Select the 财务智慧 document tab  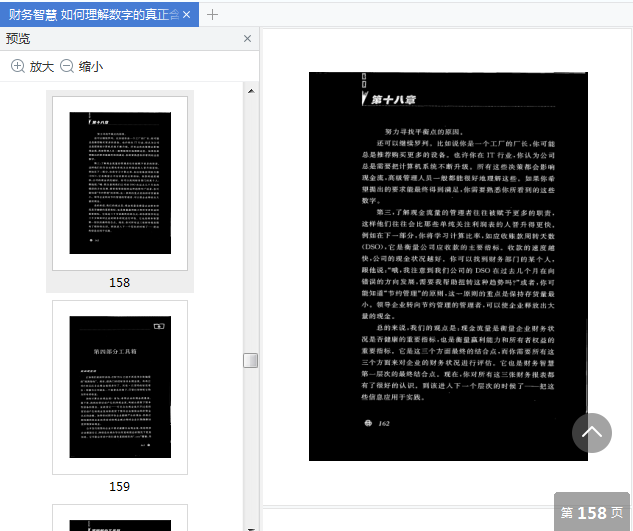(99, 15)
